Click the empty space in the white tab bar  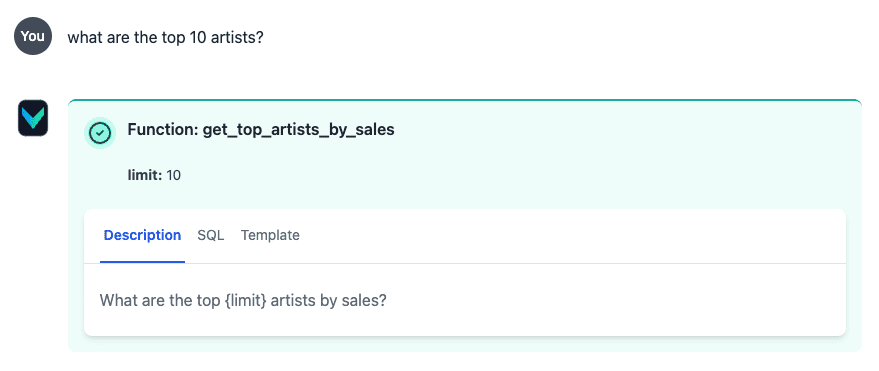[572, 235]
